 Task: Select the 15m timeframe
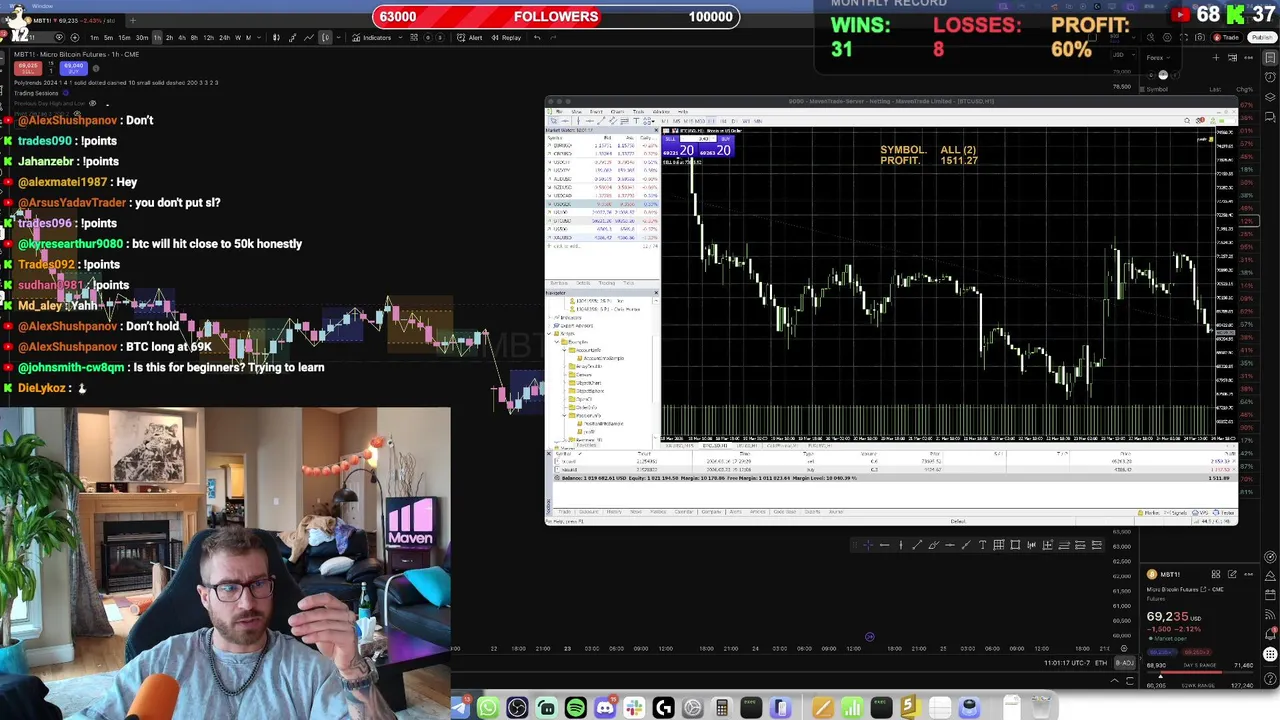point(124,37)
